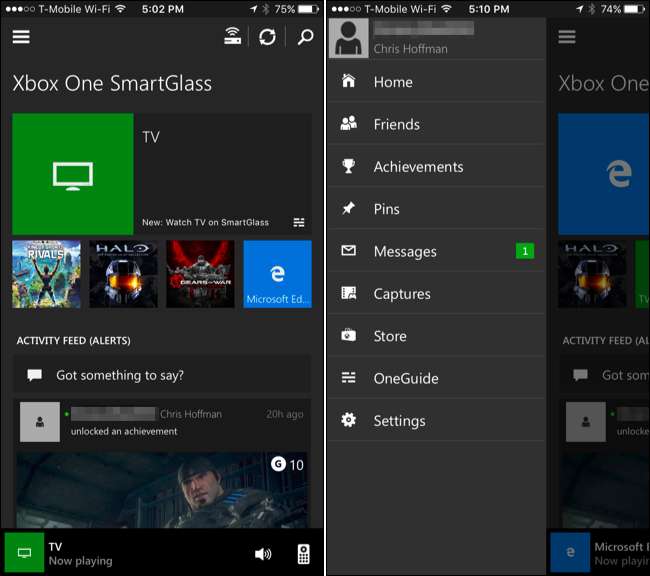Open the hamburger menu in left screen

[21, 37]
